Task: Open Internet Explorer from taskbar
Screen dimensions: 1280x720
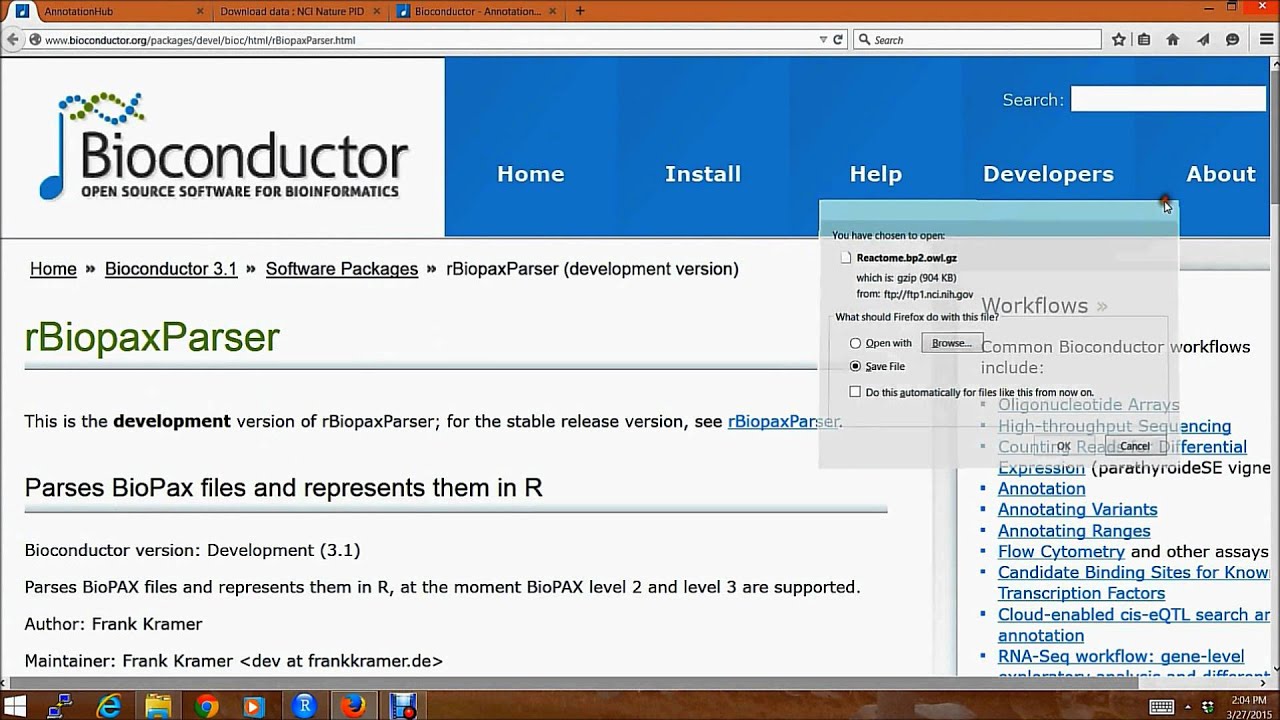Action: (x=107, y=706)
